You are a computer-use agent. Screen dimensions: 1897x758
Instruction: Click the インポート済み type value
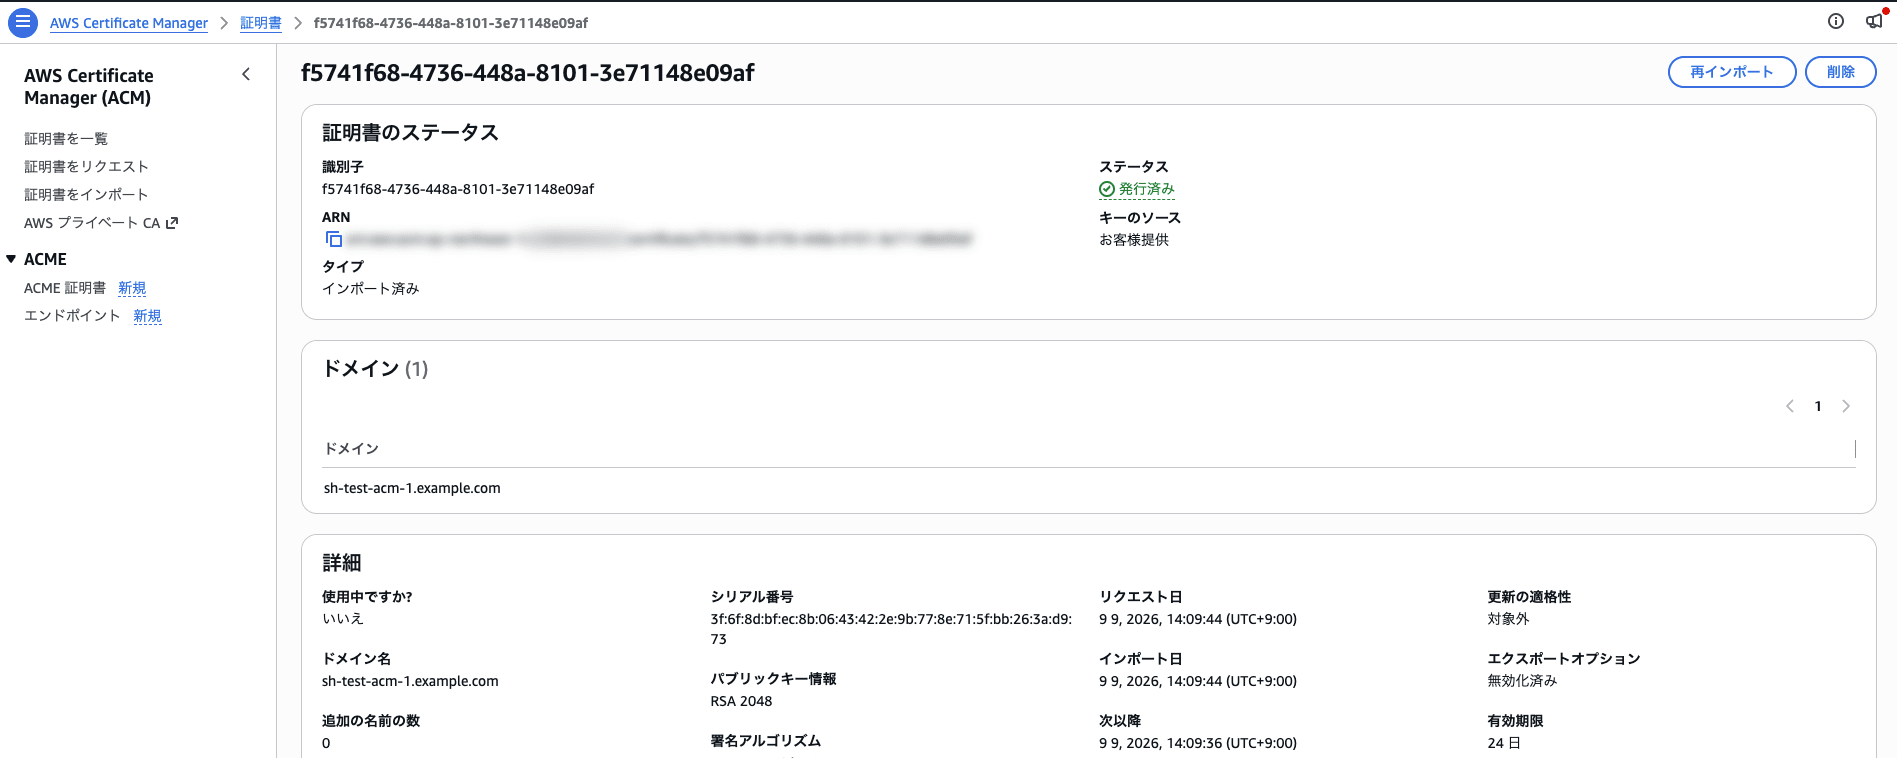(x=370, y=289)
